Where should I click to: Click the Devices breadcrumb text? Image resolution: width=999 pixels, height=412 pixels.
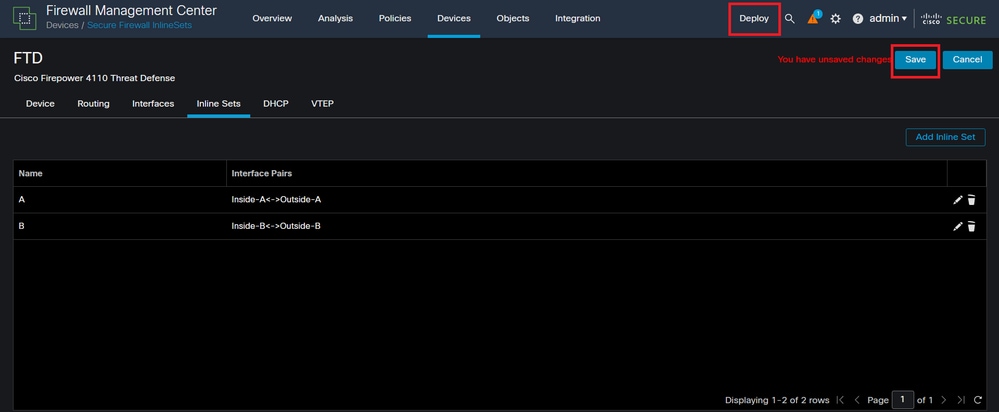tap(62, 25)
